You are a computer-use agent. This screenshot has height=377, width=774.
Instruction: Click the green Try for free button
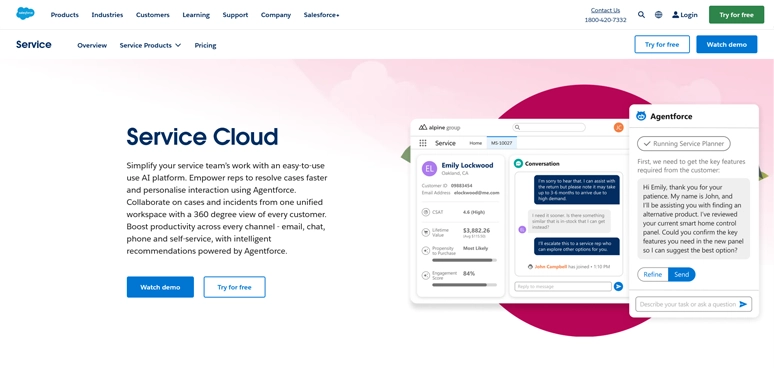click(x=736, y=15)
